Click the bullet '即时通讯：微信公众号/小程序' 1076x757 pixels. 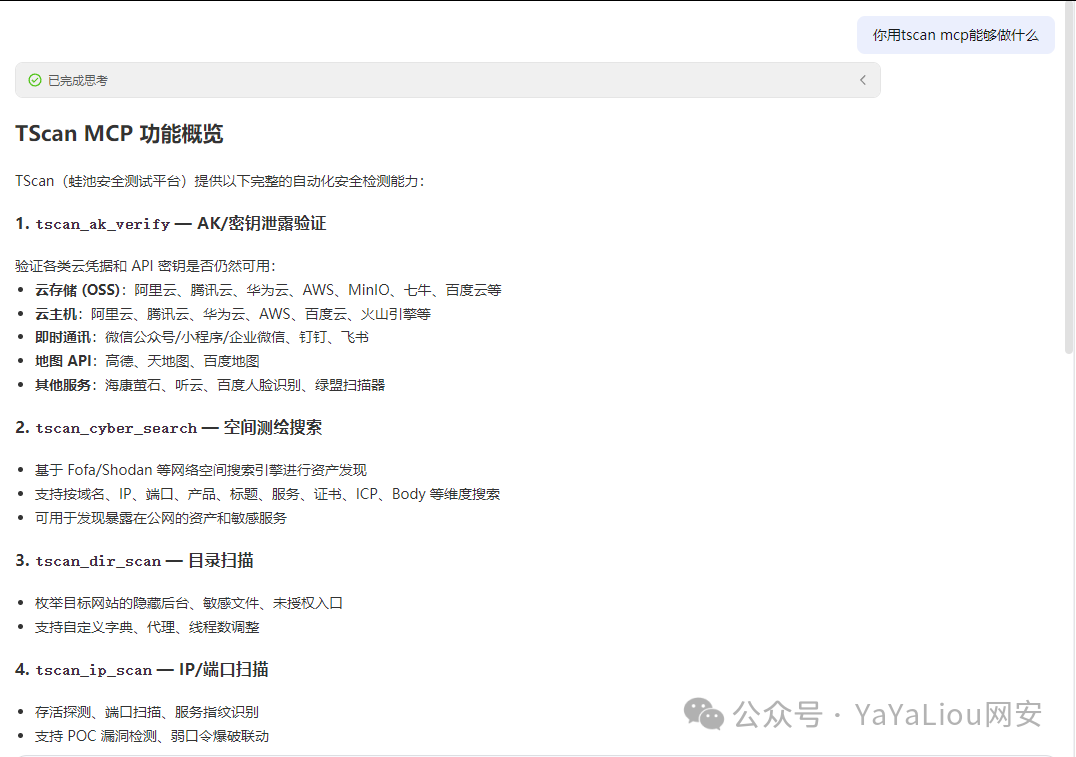point(202,338)
